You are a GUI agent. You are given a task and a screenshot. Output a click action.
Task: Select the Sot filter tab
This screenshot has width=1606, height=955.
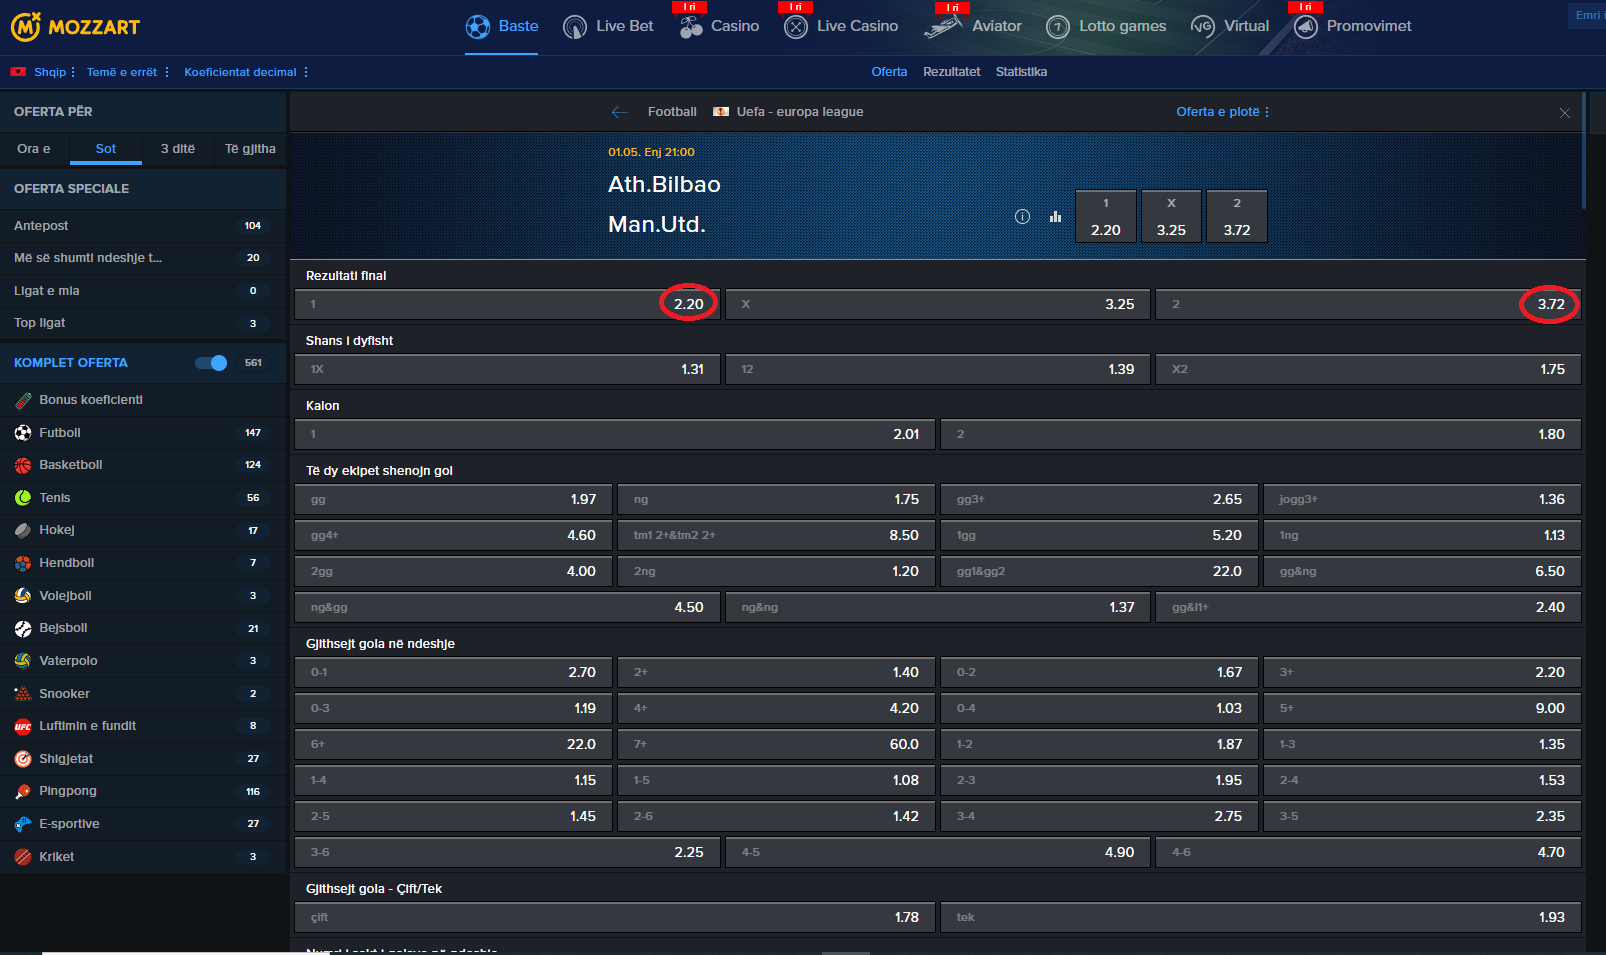(x=106, y=149)
